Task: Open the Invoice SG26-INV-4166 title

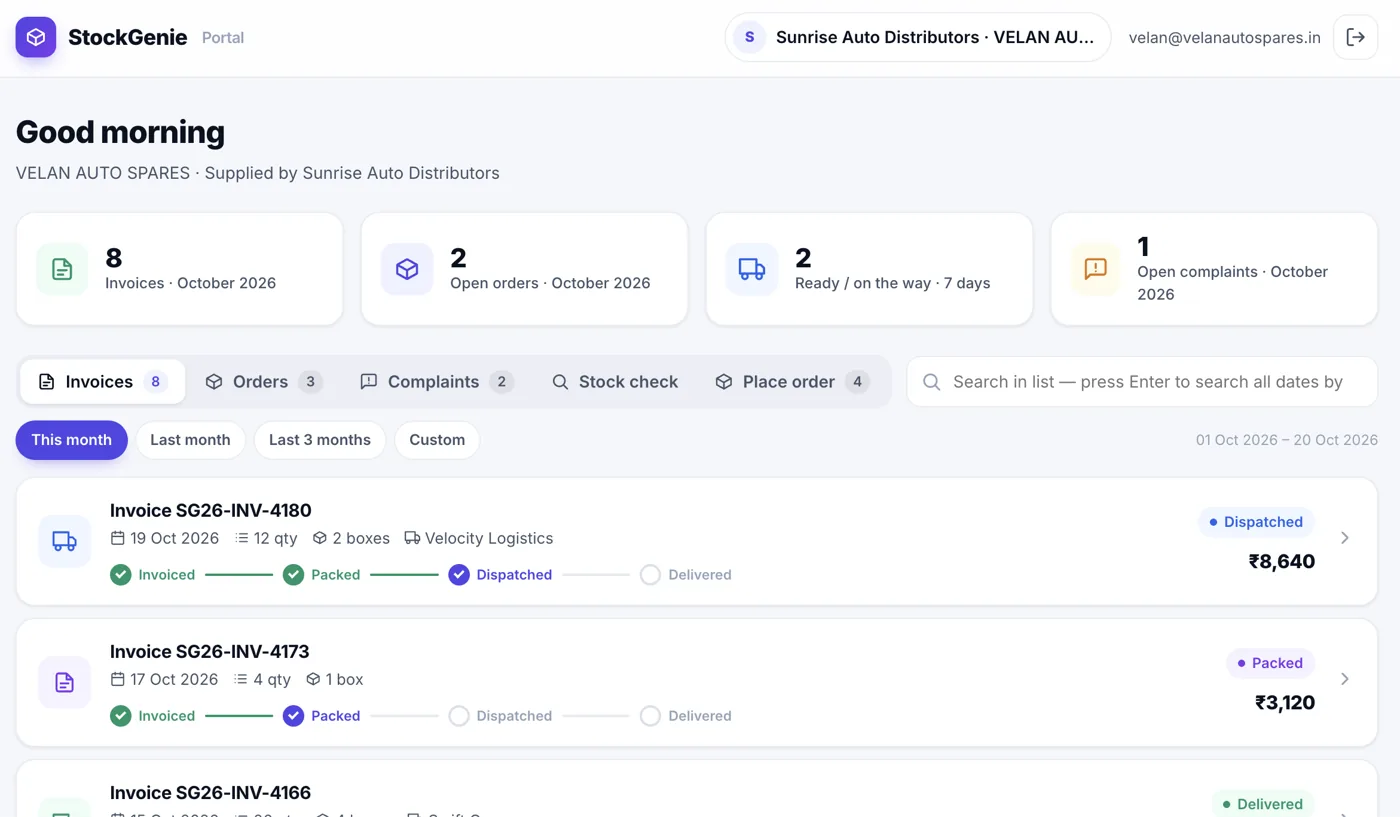Action: (x=210, y=792)
